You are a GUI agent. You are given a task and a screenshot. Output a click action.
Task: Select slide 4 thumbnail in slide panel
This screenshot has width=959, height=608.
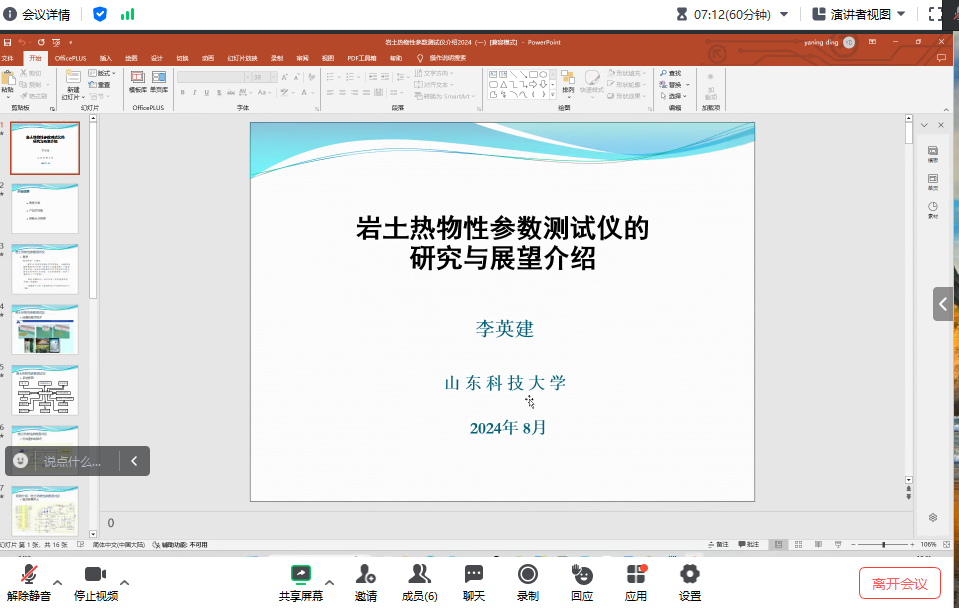tap(45, 329)
